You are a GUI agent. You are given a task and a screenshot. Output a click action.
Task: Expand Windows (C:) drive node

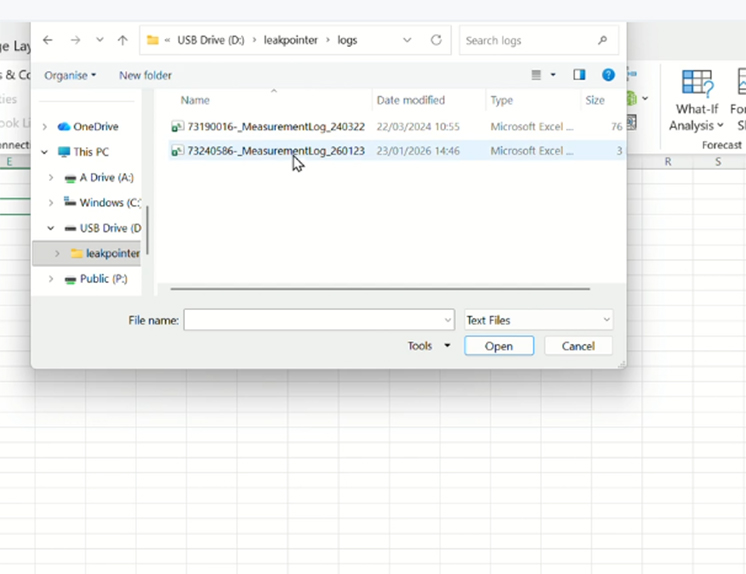pyautogui.click(x=51, y=203)
